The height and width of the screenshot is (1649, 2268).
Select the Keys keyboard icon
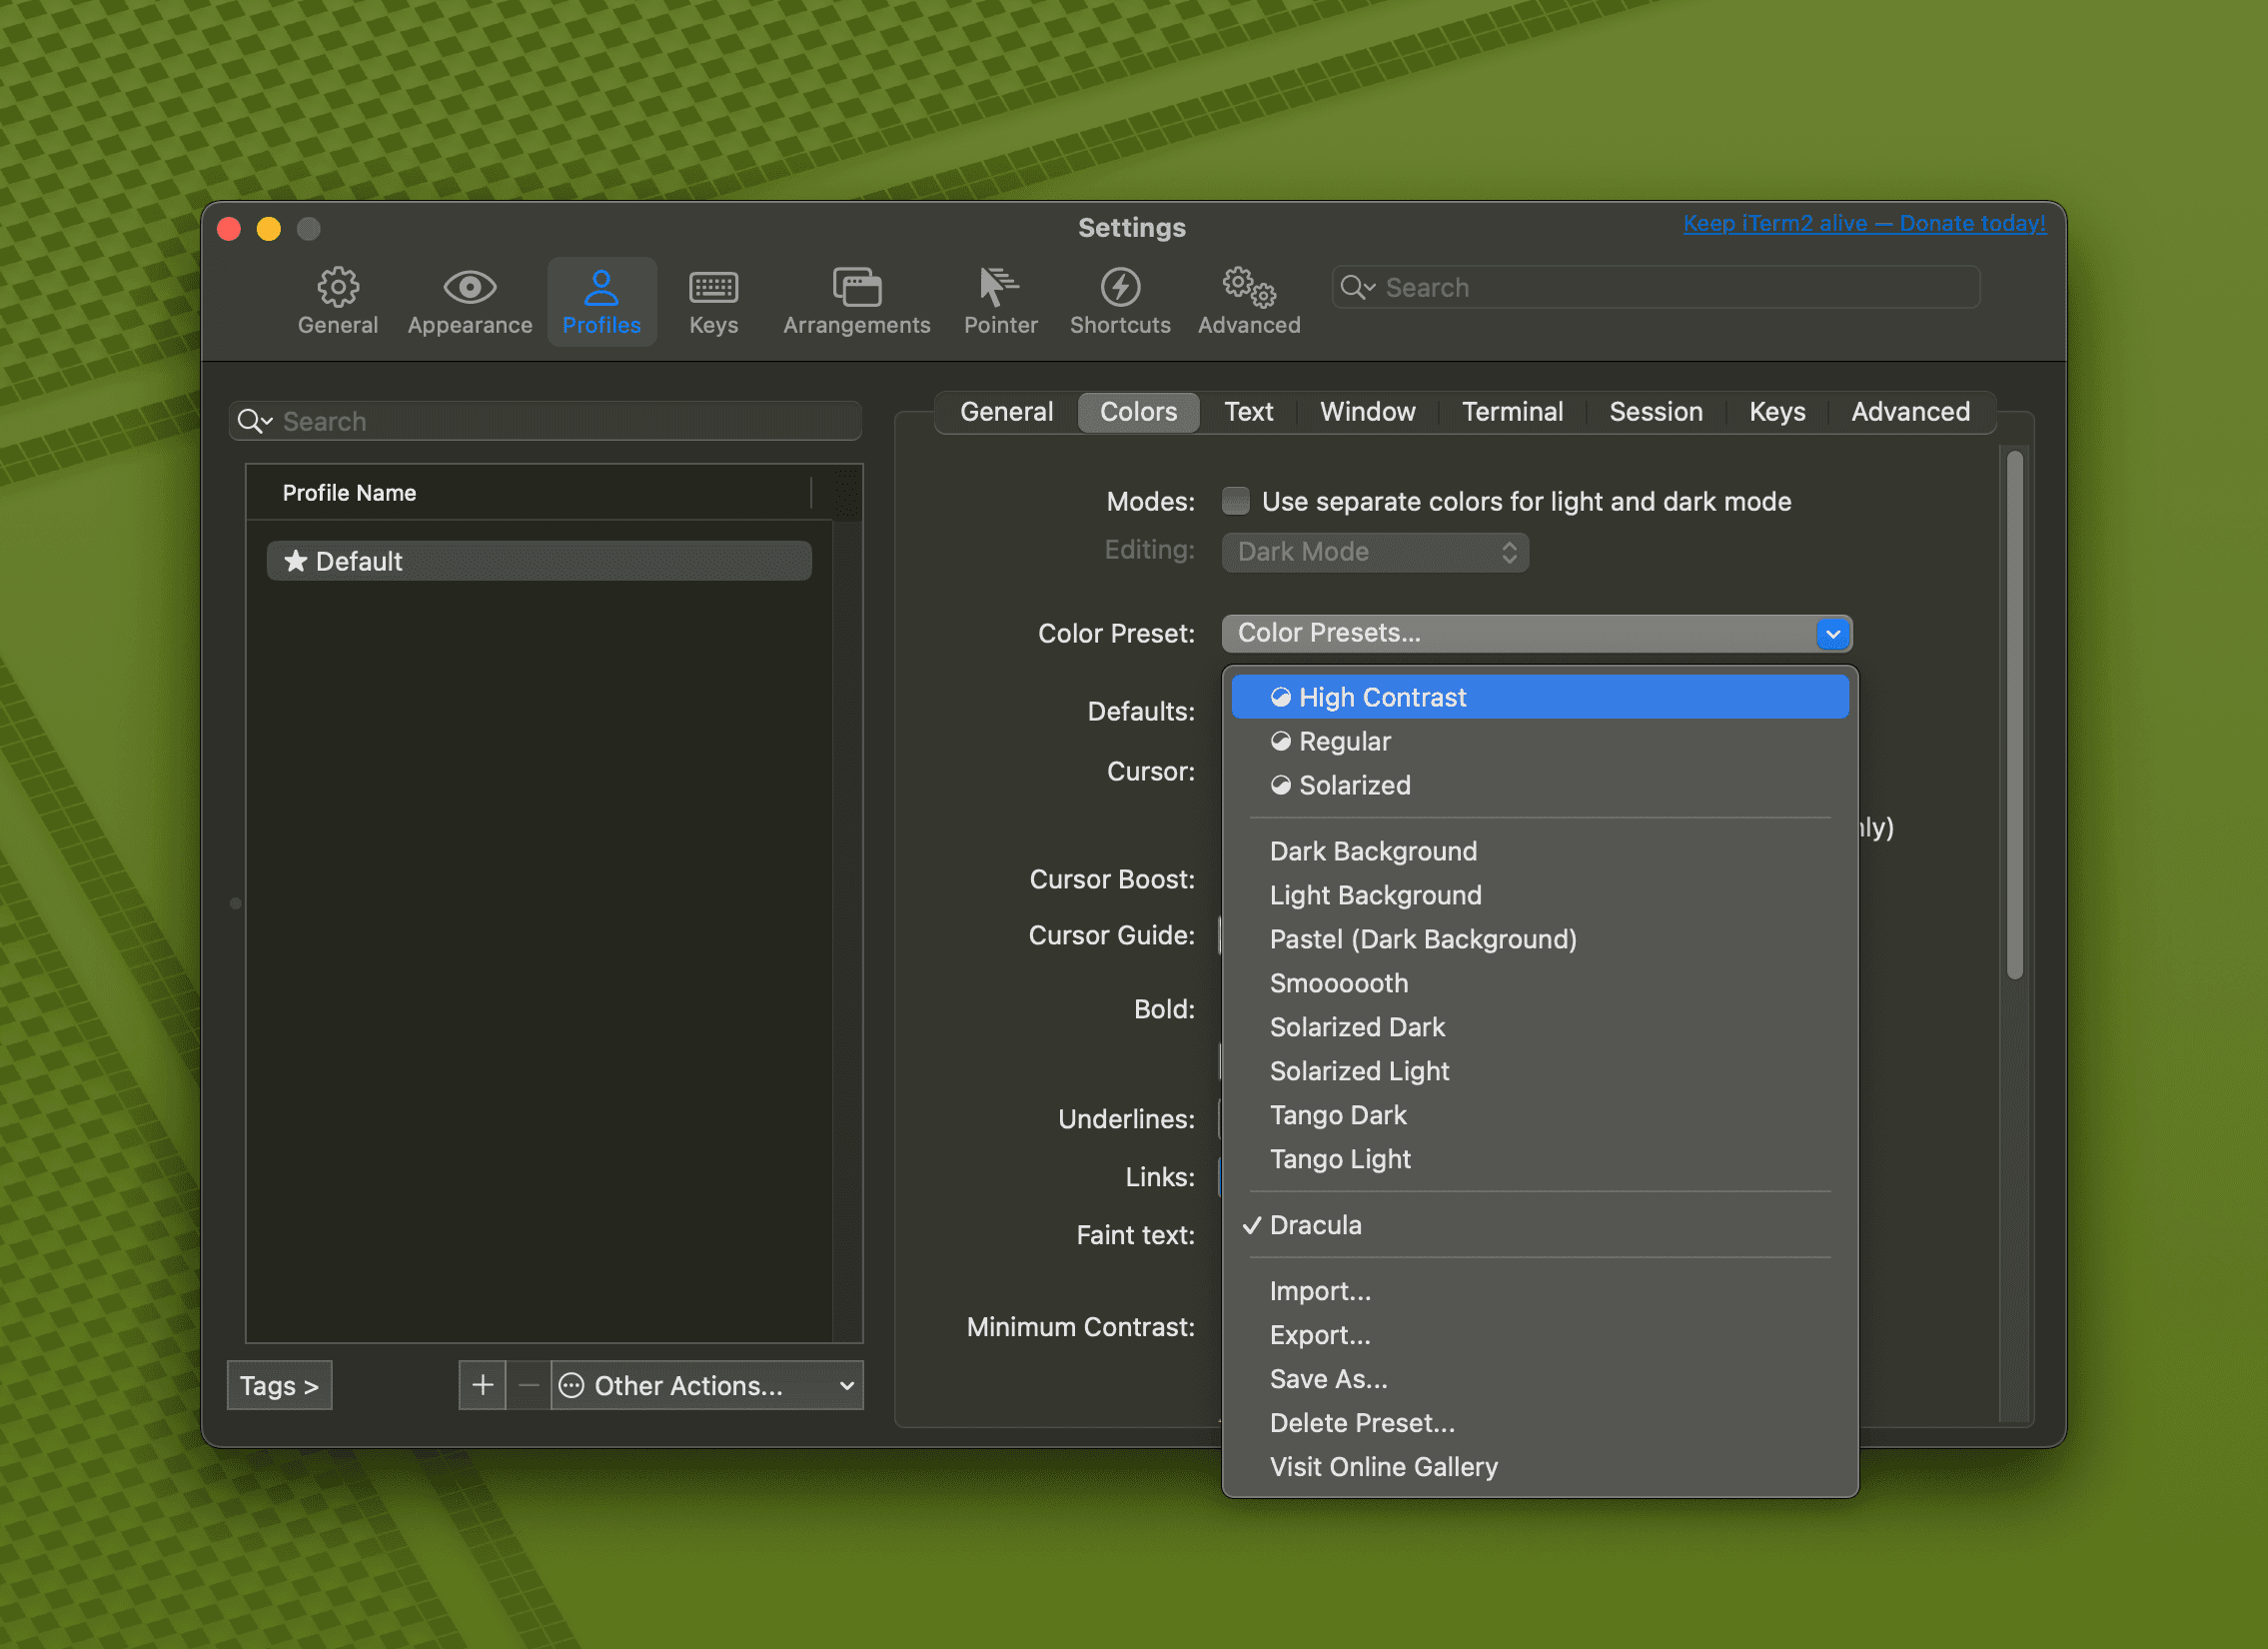713,288
